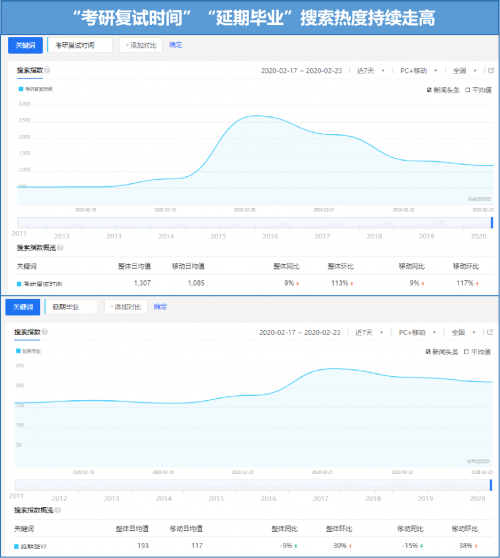Open 近7天 dropdown in 考研复试时间 panel
Image resolution: width=500 pixels, height=558 pixels.
pos(370,70)
